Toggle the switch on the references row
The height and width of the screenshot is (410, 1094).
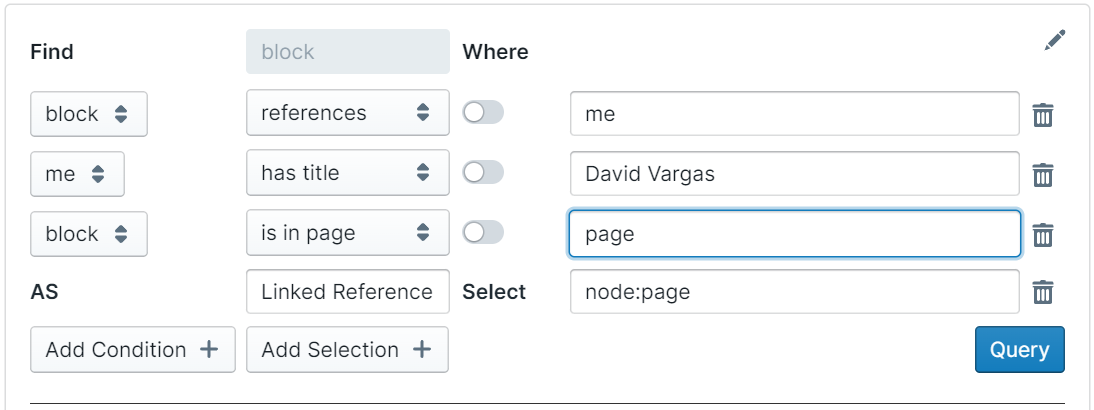click(x=483, y=113)
